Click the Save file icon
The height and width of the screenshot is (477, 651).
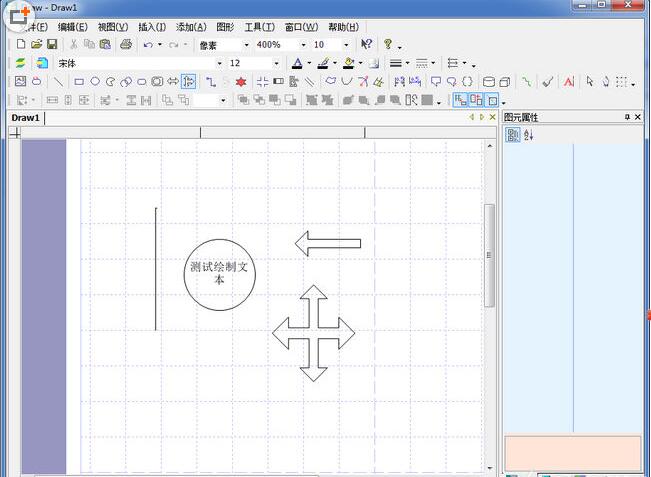[52, 45]
